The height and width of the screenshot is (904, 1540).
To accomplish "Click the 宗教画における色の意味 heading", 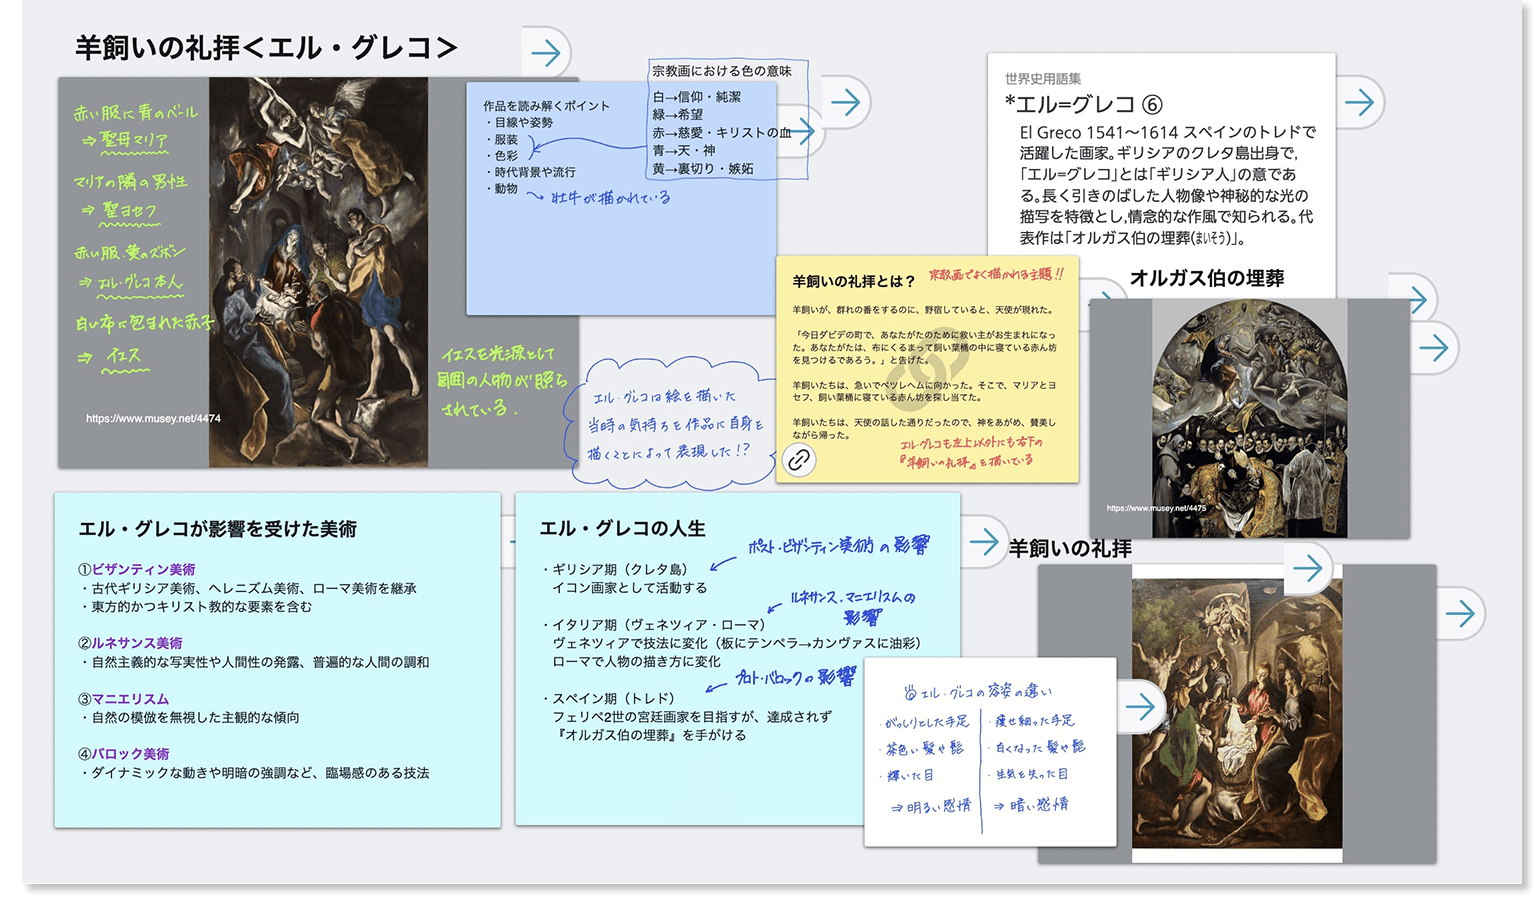I will tap(722, 71).
